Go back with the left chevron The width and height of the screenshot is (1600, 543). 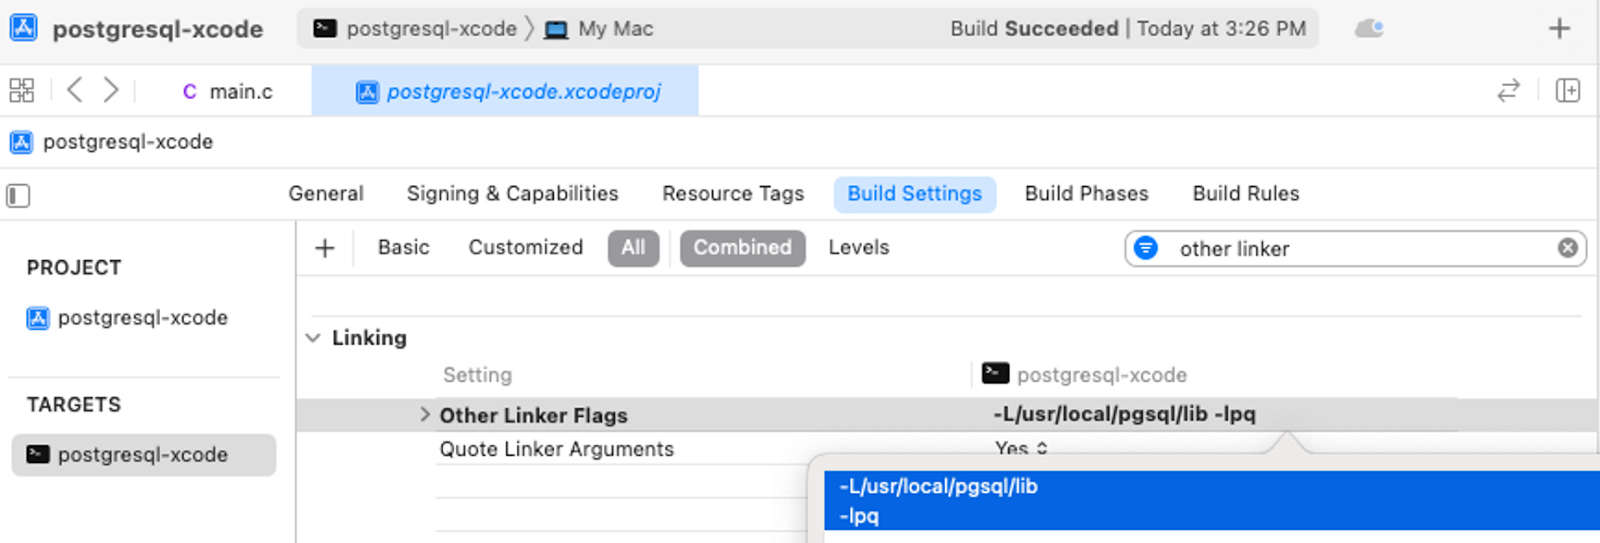click(x=74, y=90)
